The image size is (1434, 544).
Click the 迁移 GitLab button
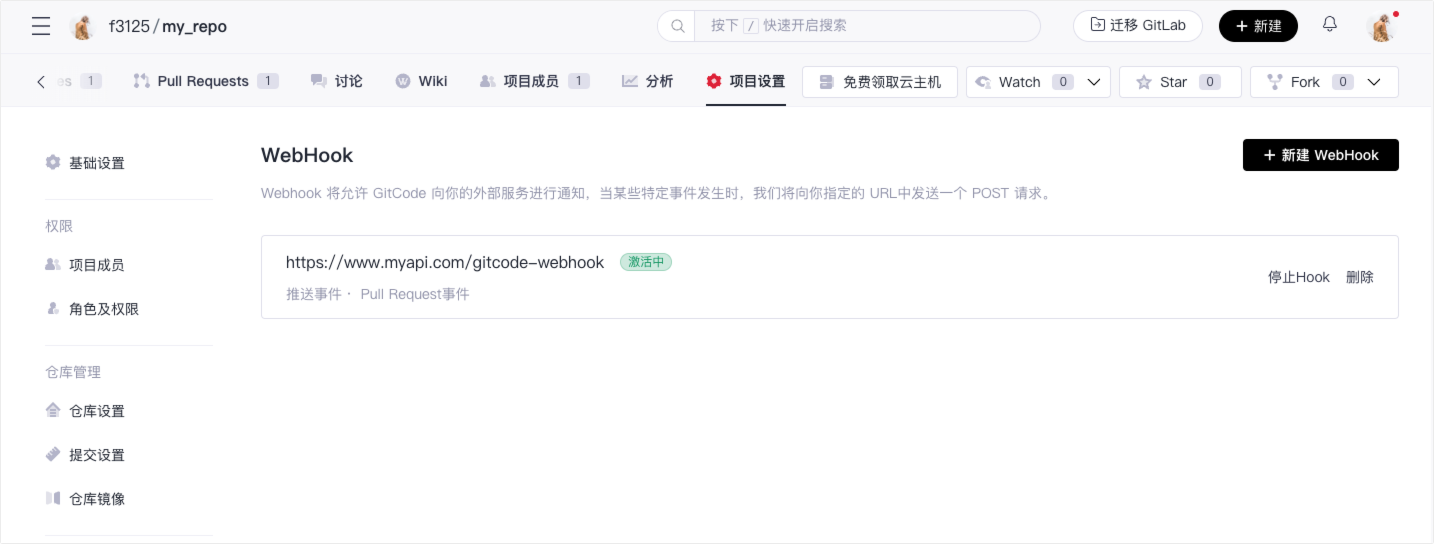[1137, 26]
